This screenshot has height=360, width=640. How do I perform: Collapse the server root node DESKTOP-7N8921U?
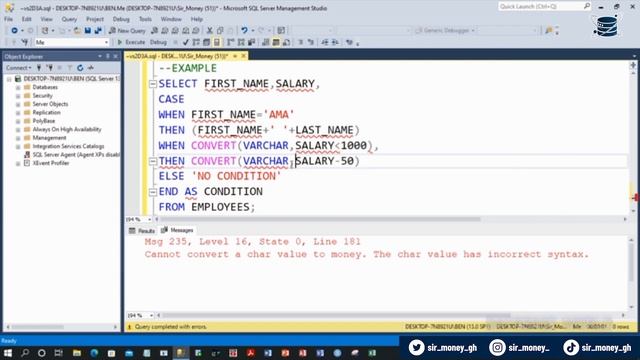tap(9, 79)
